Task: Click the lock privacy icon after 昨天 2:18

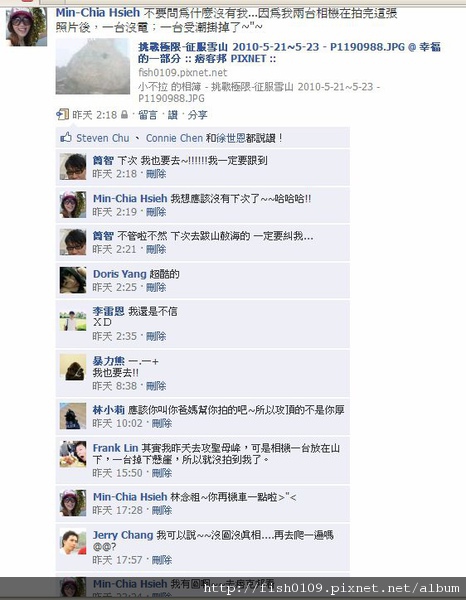Action: 124,114
